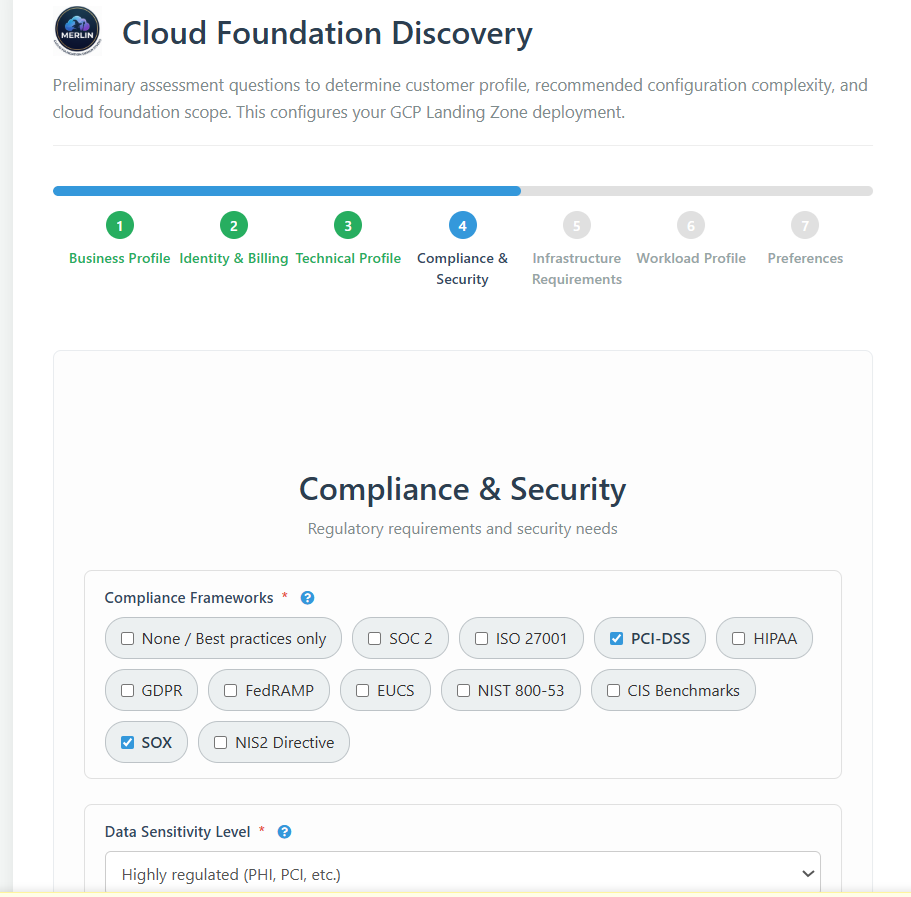Click the gray step 6 circle

pyautogui.click(x=690, y=225)
